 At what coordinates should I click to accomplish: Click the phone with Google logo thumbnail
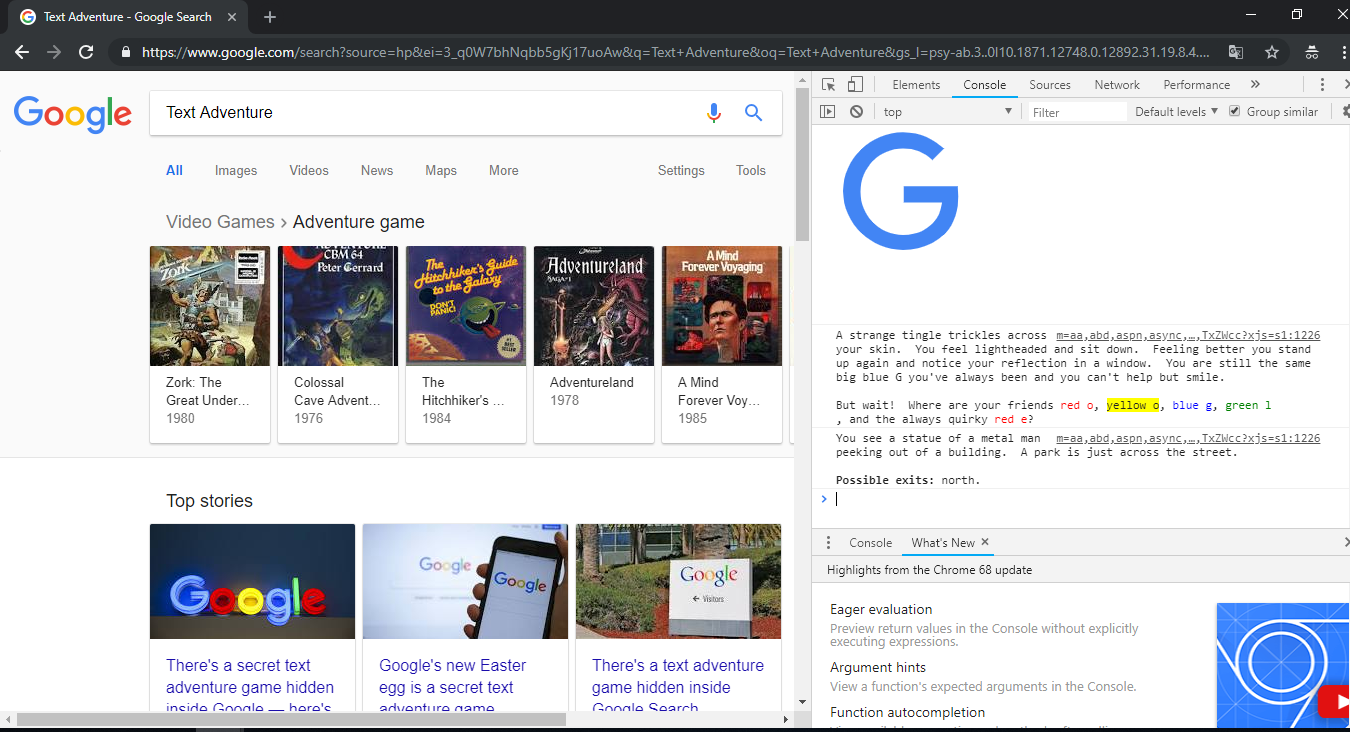tap(465, 581)
